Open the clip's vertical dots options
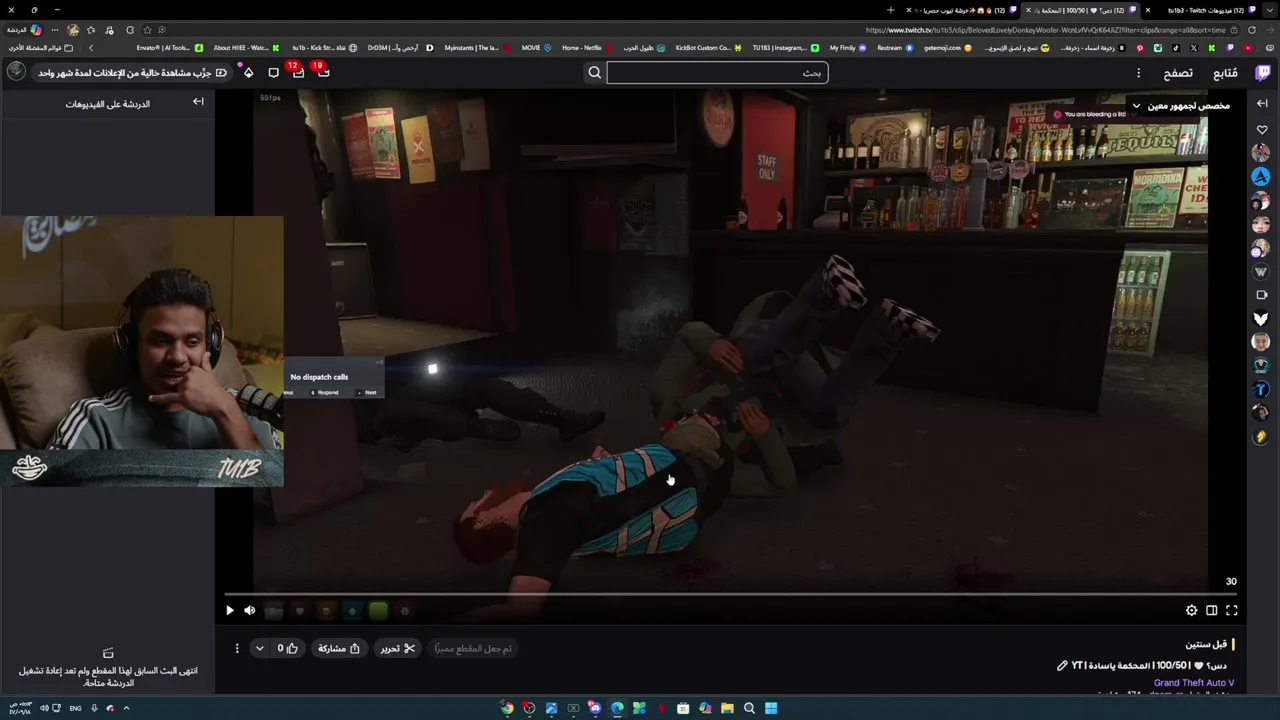The image size is (1280, 720). tap(237, 648)
